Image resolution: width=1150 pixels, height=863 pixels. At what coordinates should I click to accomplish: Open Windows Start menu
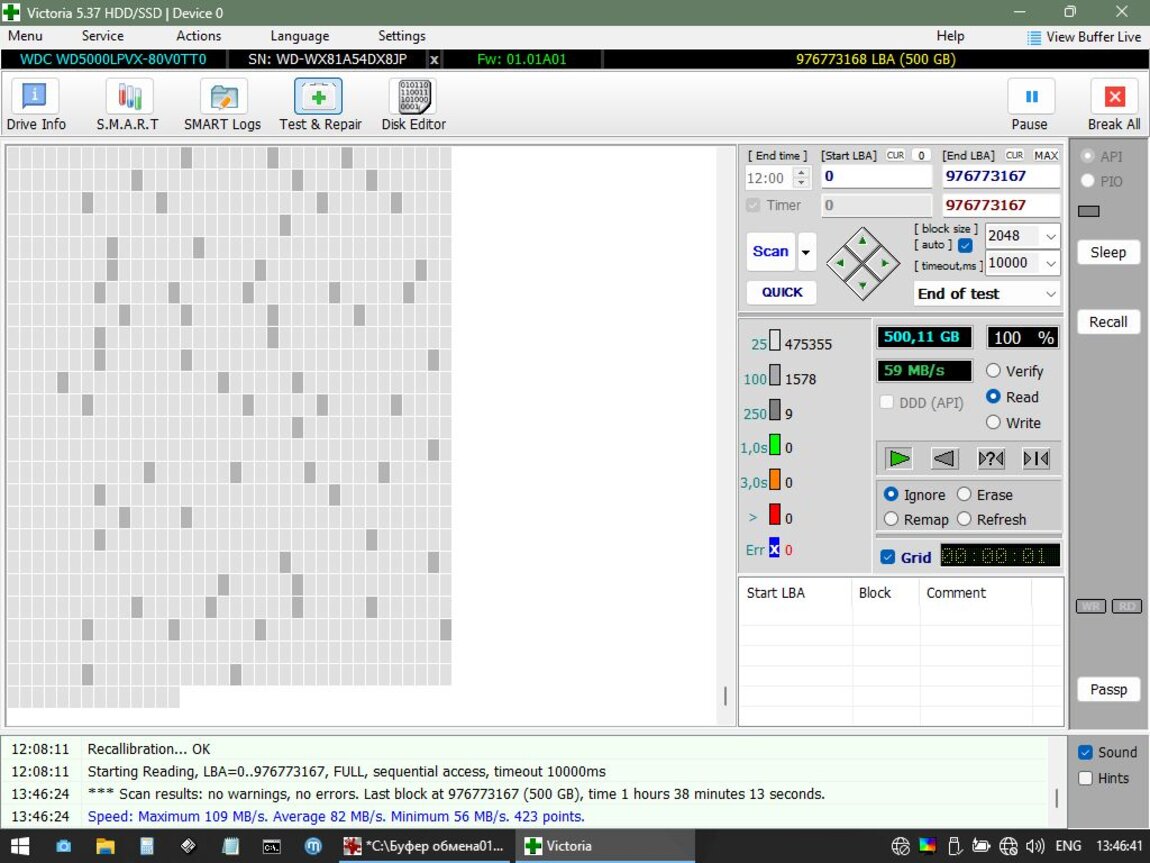pos(20,846)
